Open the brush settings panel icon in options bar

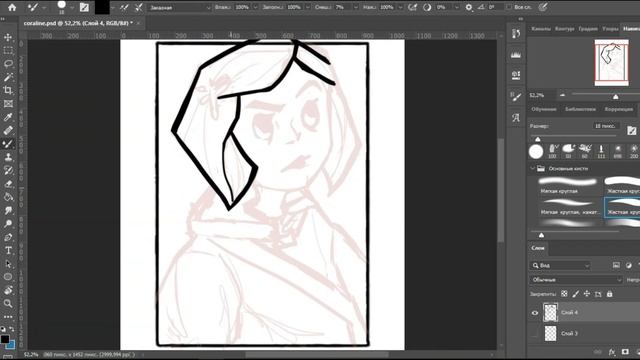point(84,7)
